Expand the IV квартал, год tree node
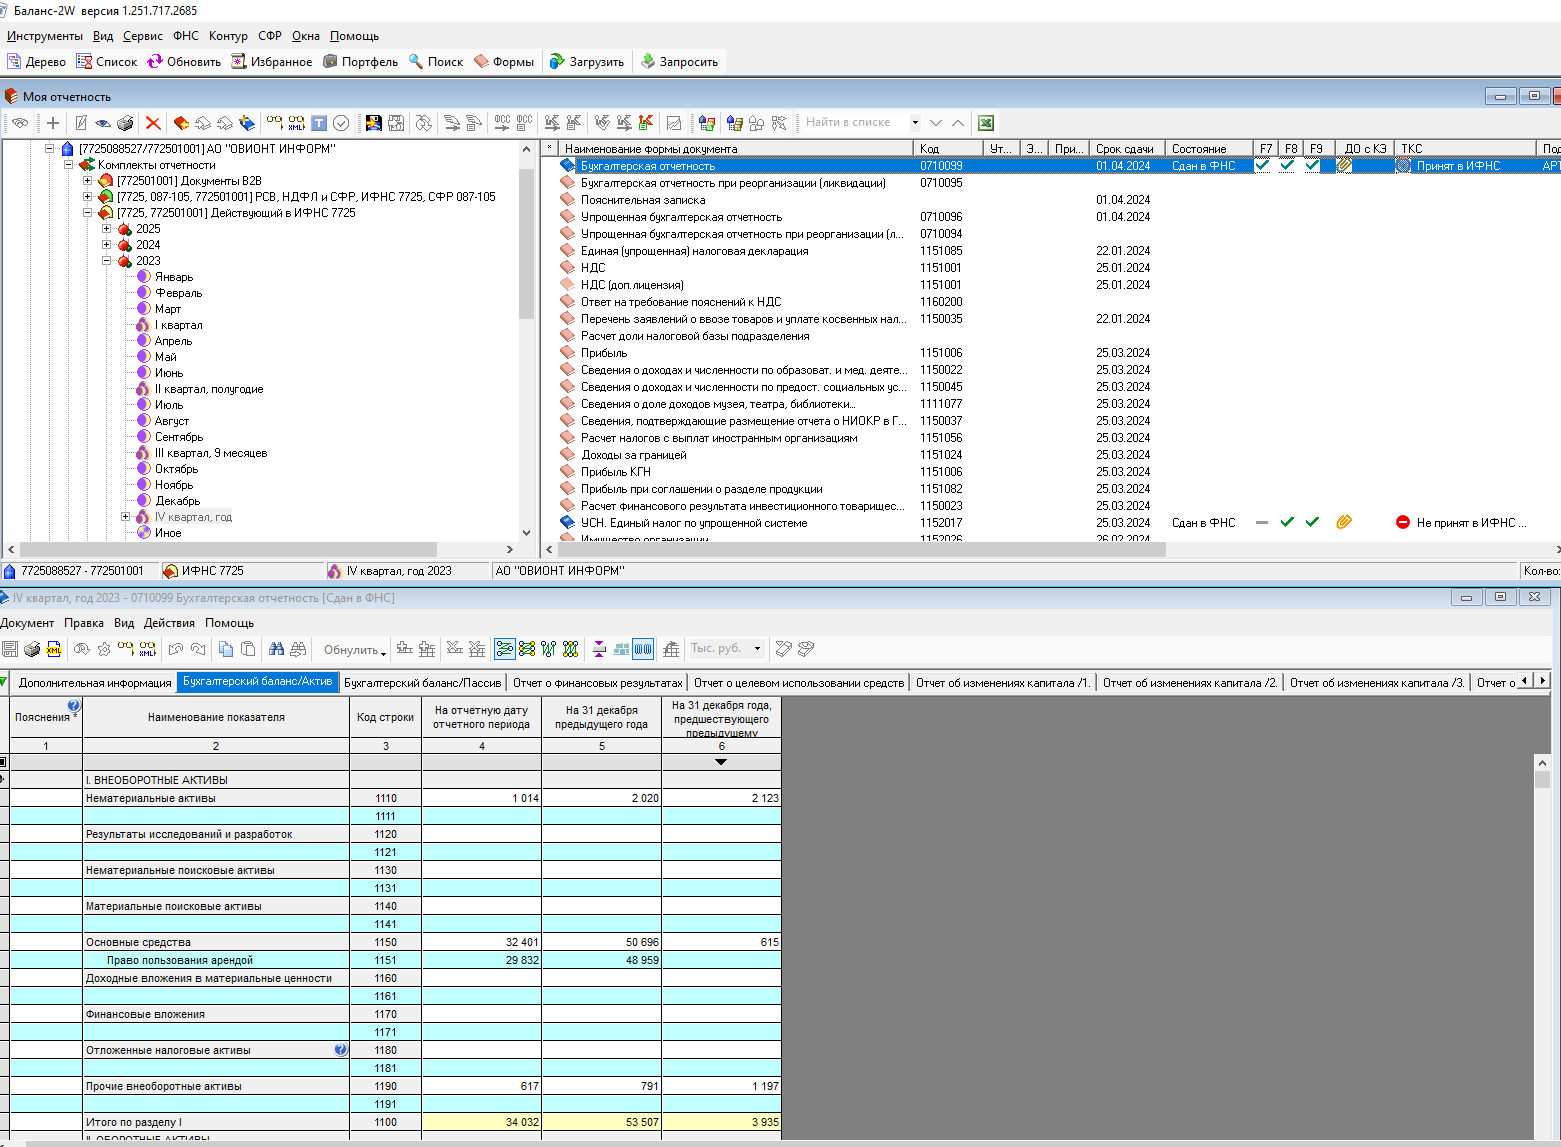 tap(126, 517)
